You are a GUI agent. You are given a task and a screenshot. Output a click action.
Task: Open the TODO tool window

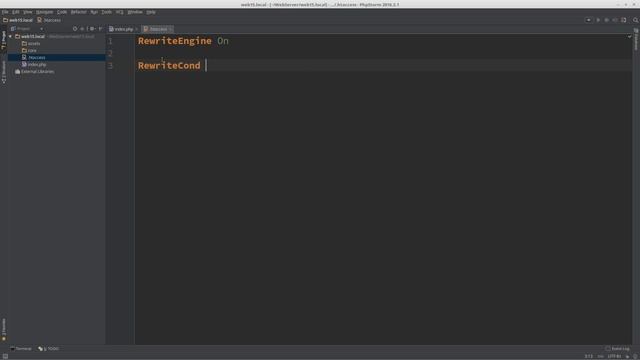pyautogui.click(x=49, y=349)
